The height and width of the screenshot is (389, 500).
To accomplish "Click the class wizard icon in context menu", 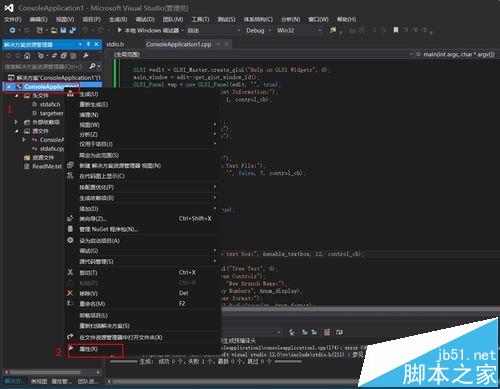I will [70, 219].
